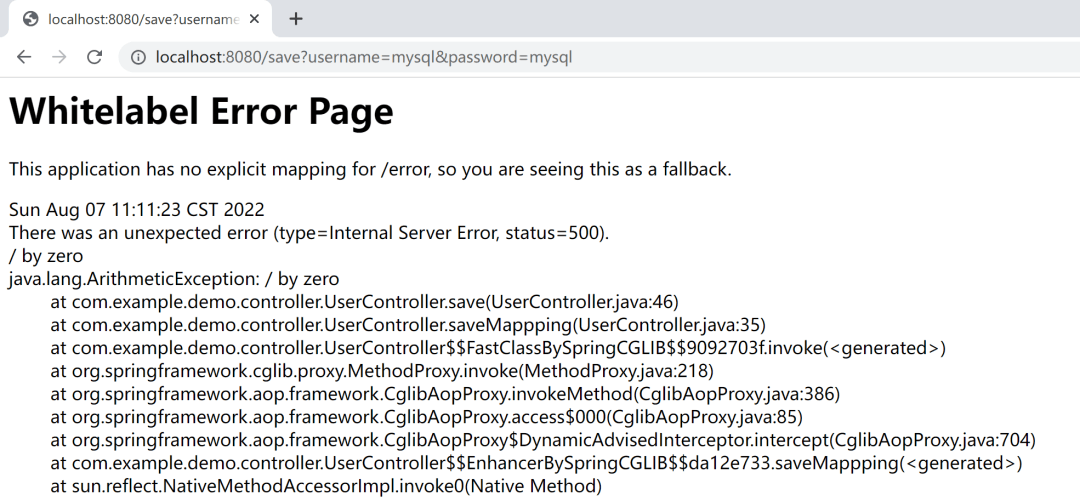
Task: Reload the current page
Action: pos(95,57)
